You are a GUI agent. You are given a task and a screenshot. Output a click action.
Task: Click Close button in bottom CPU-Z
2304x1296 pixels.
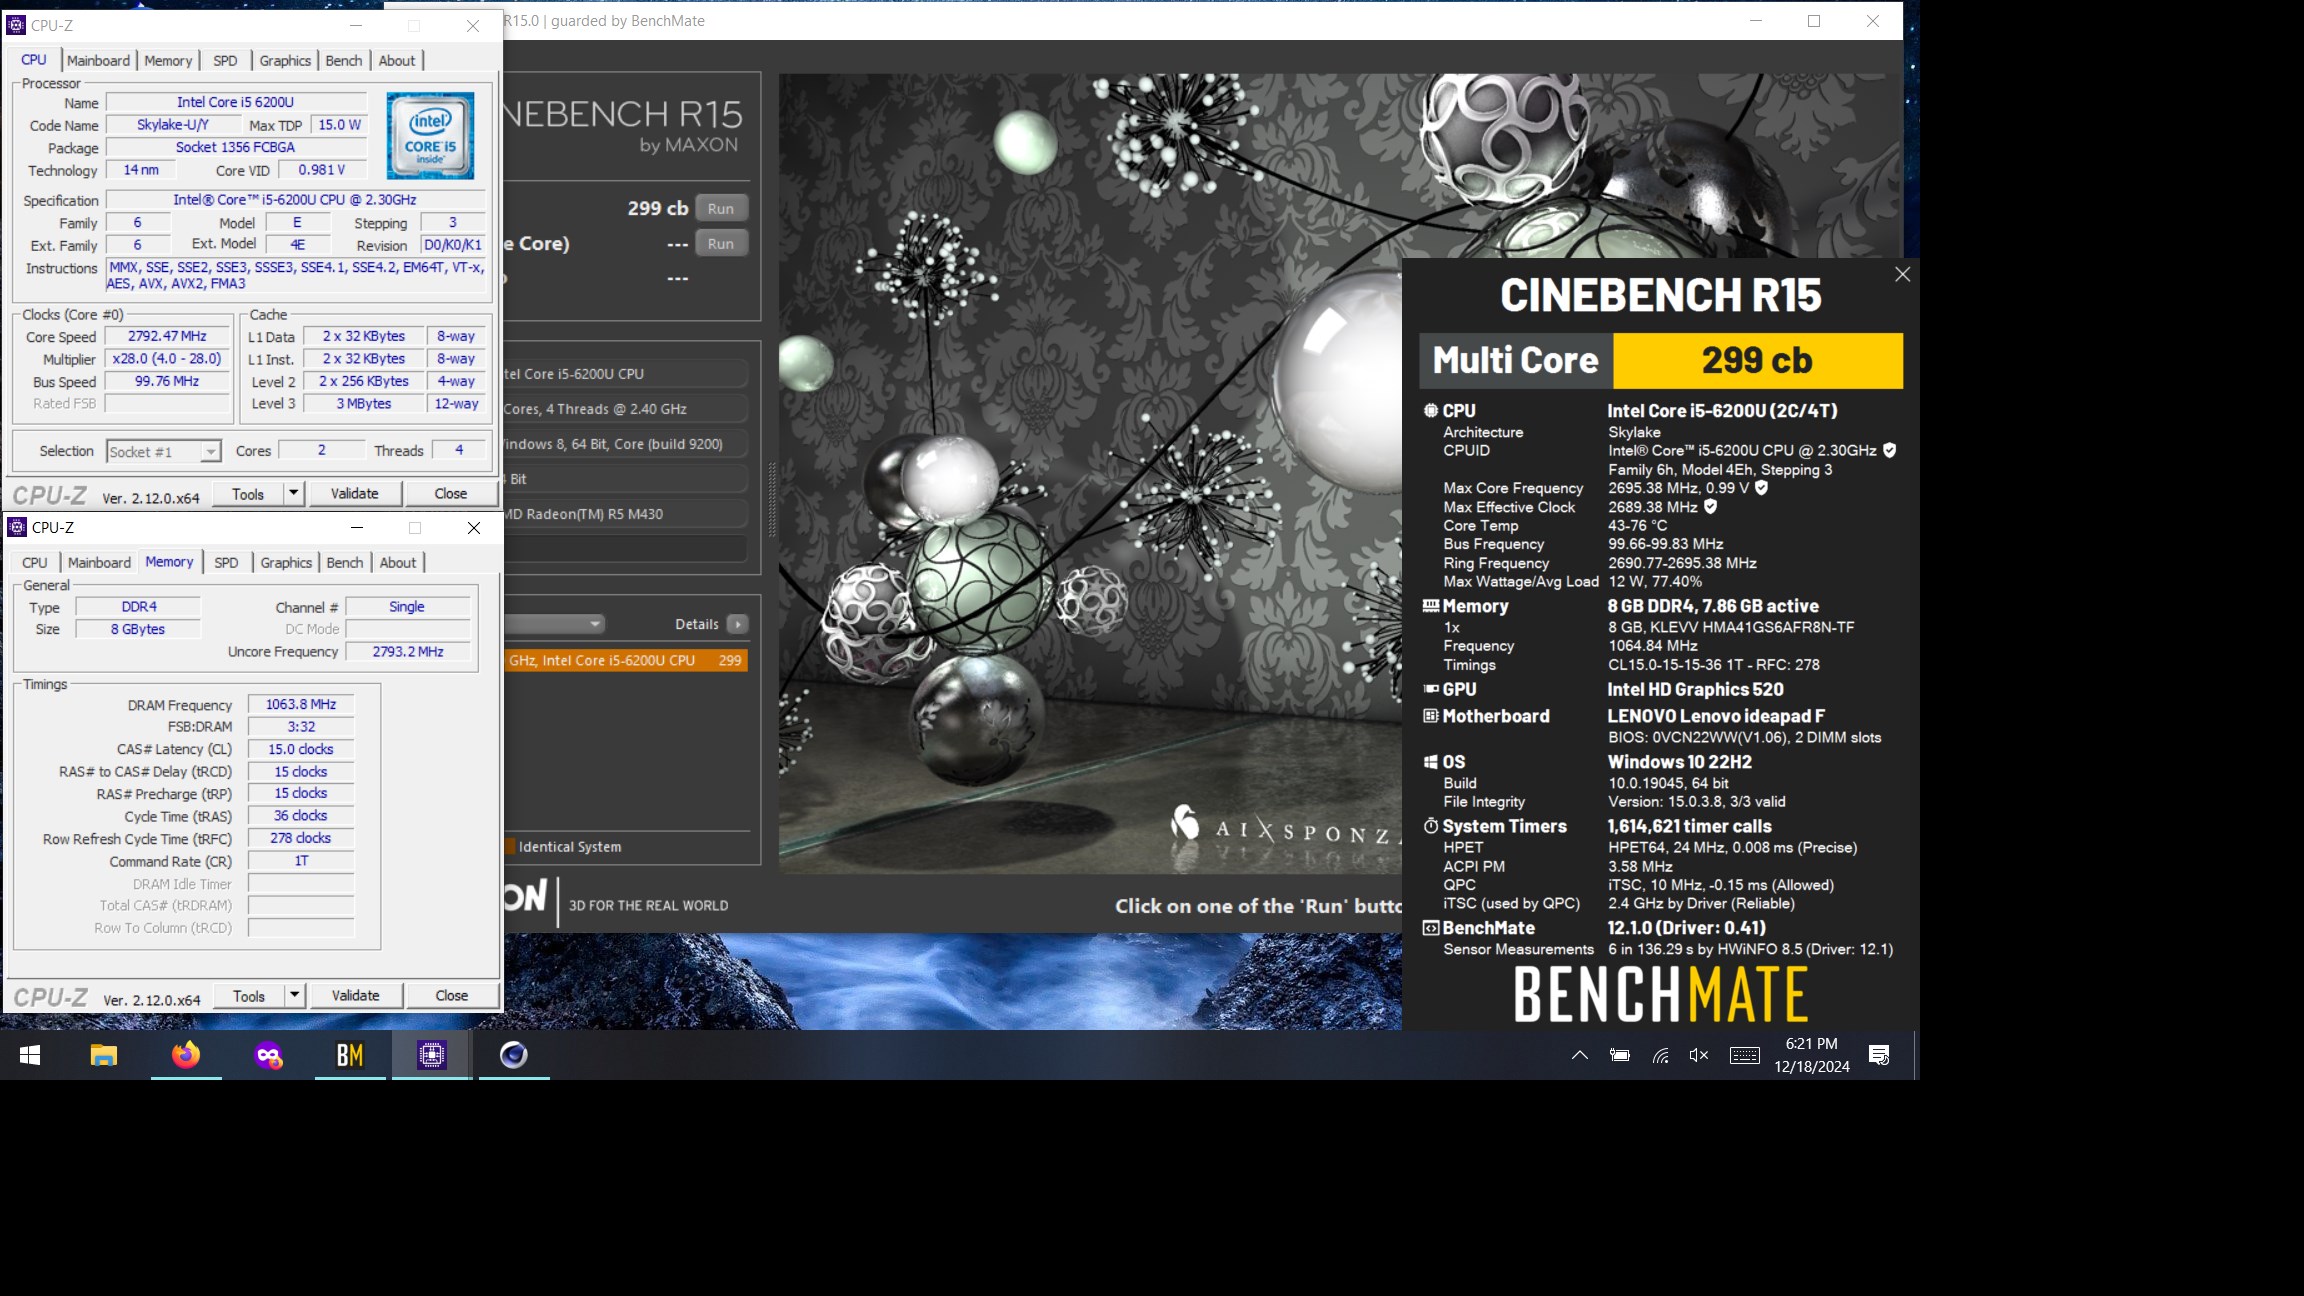coord(452,995)
